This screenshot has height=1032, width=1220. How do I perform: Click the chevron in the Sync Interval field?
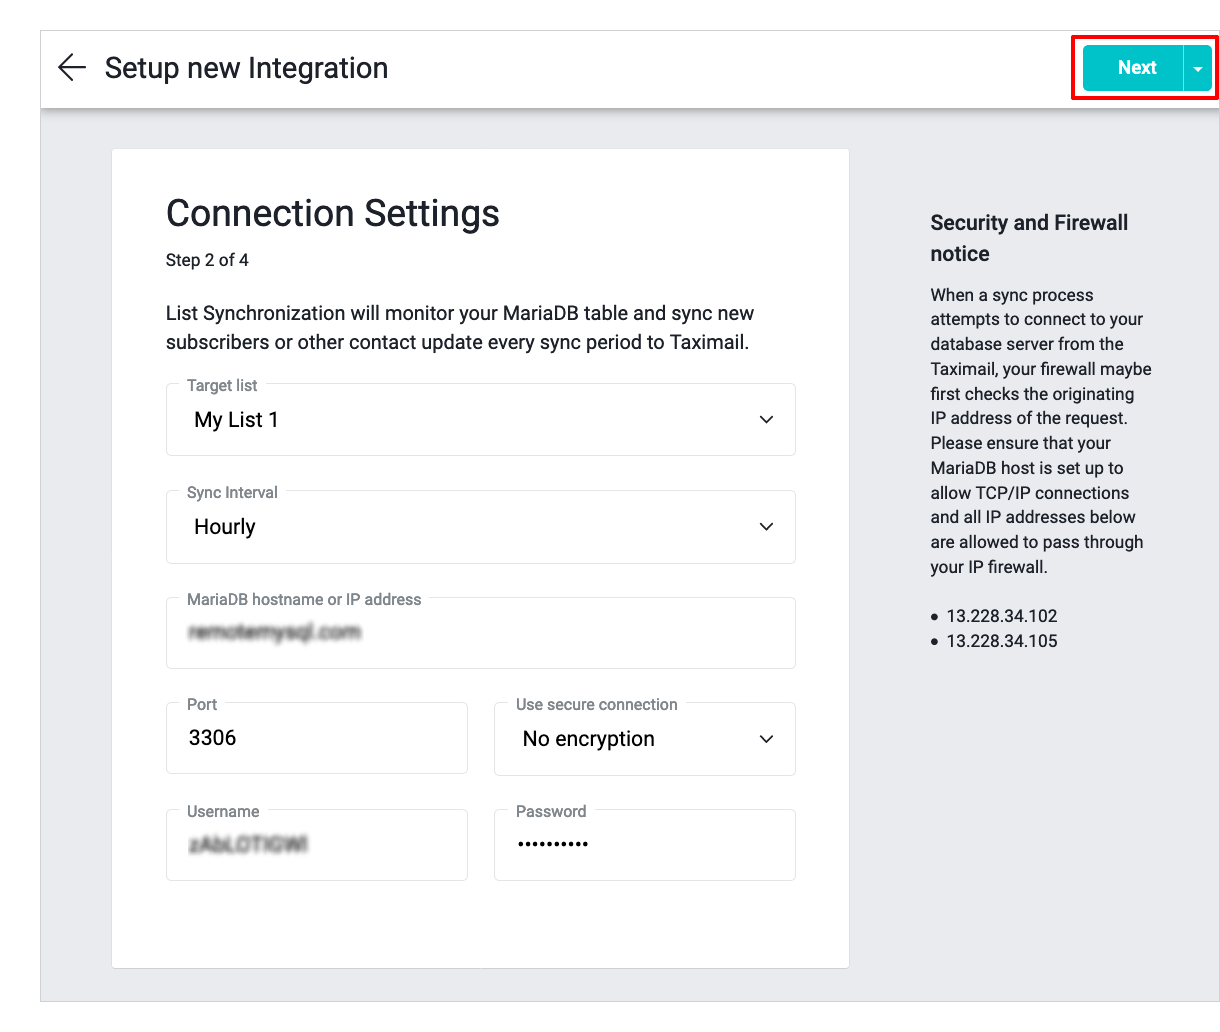[766, 527]
